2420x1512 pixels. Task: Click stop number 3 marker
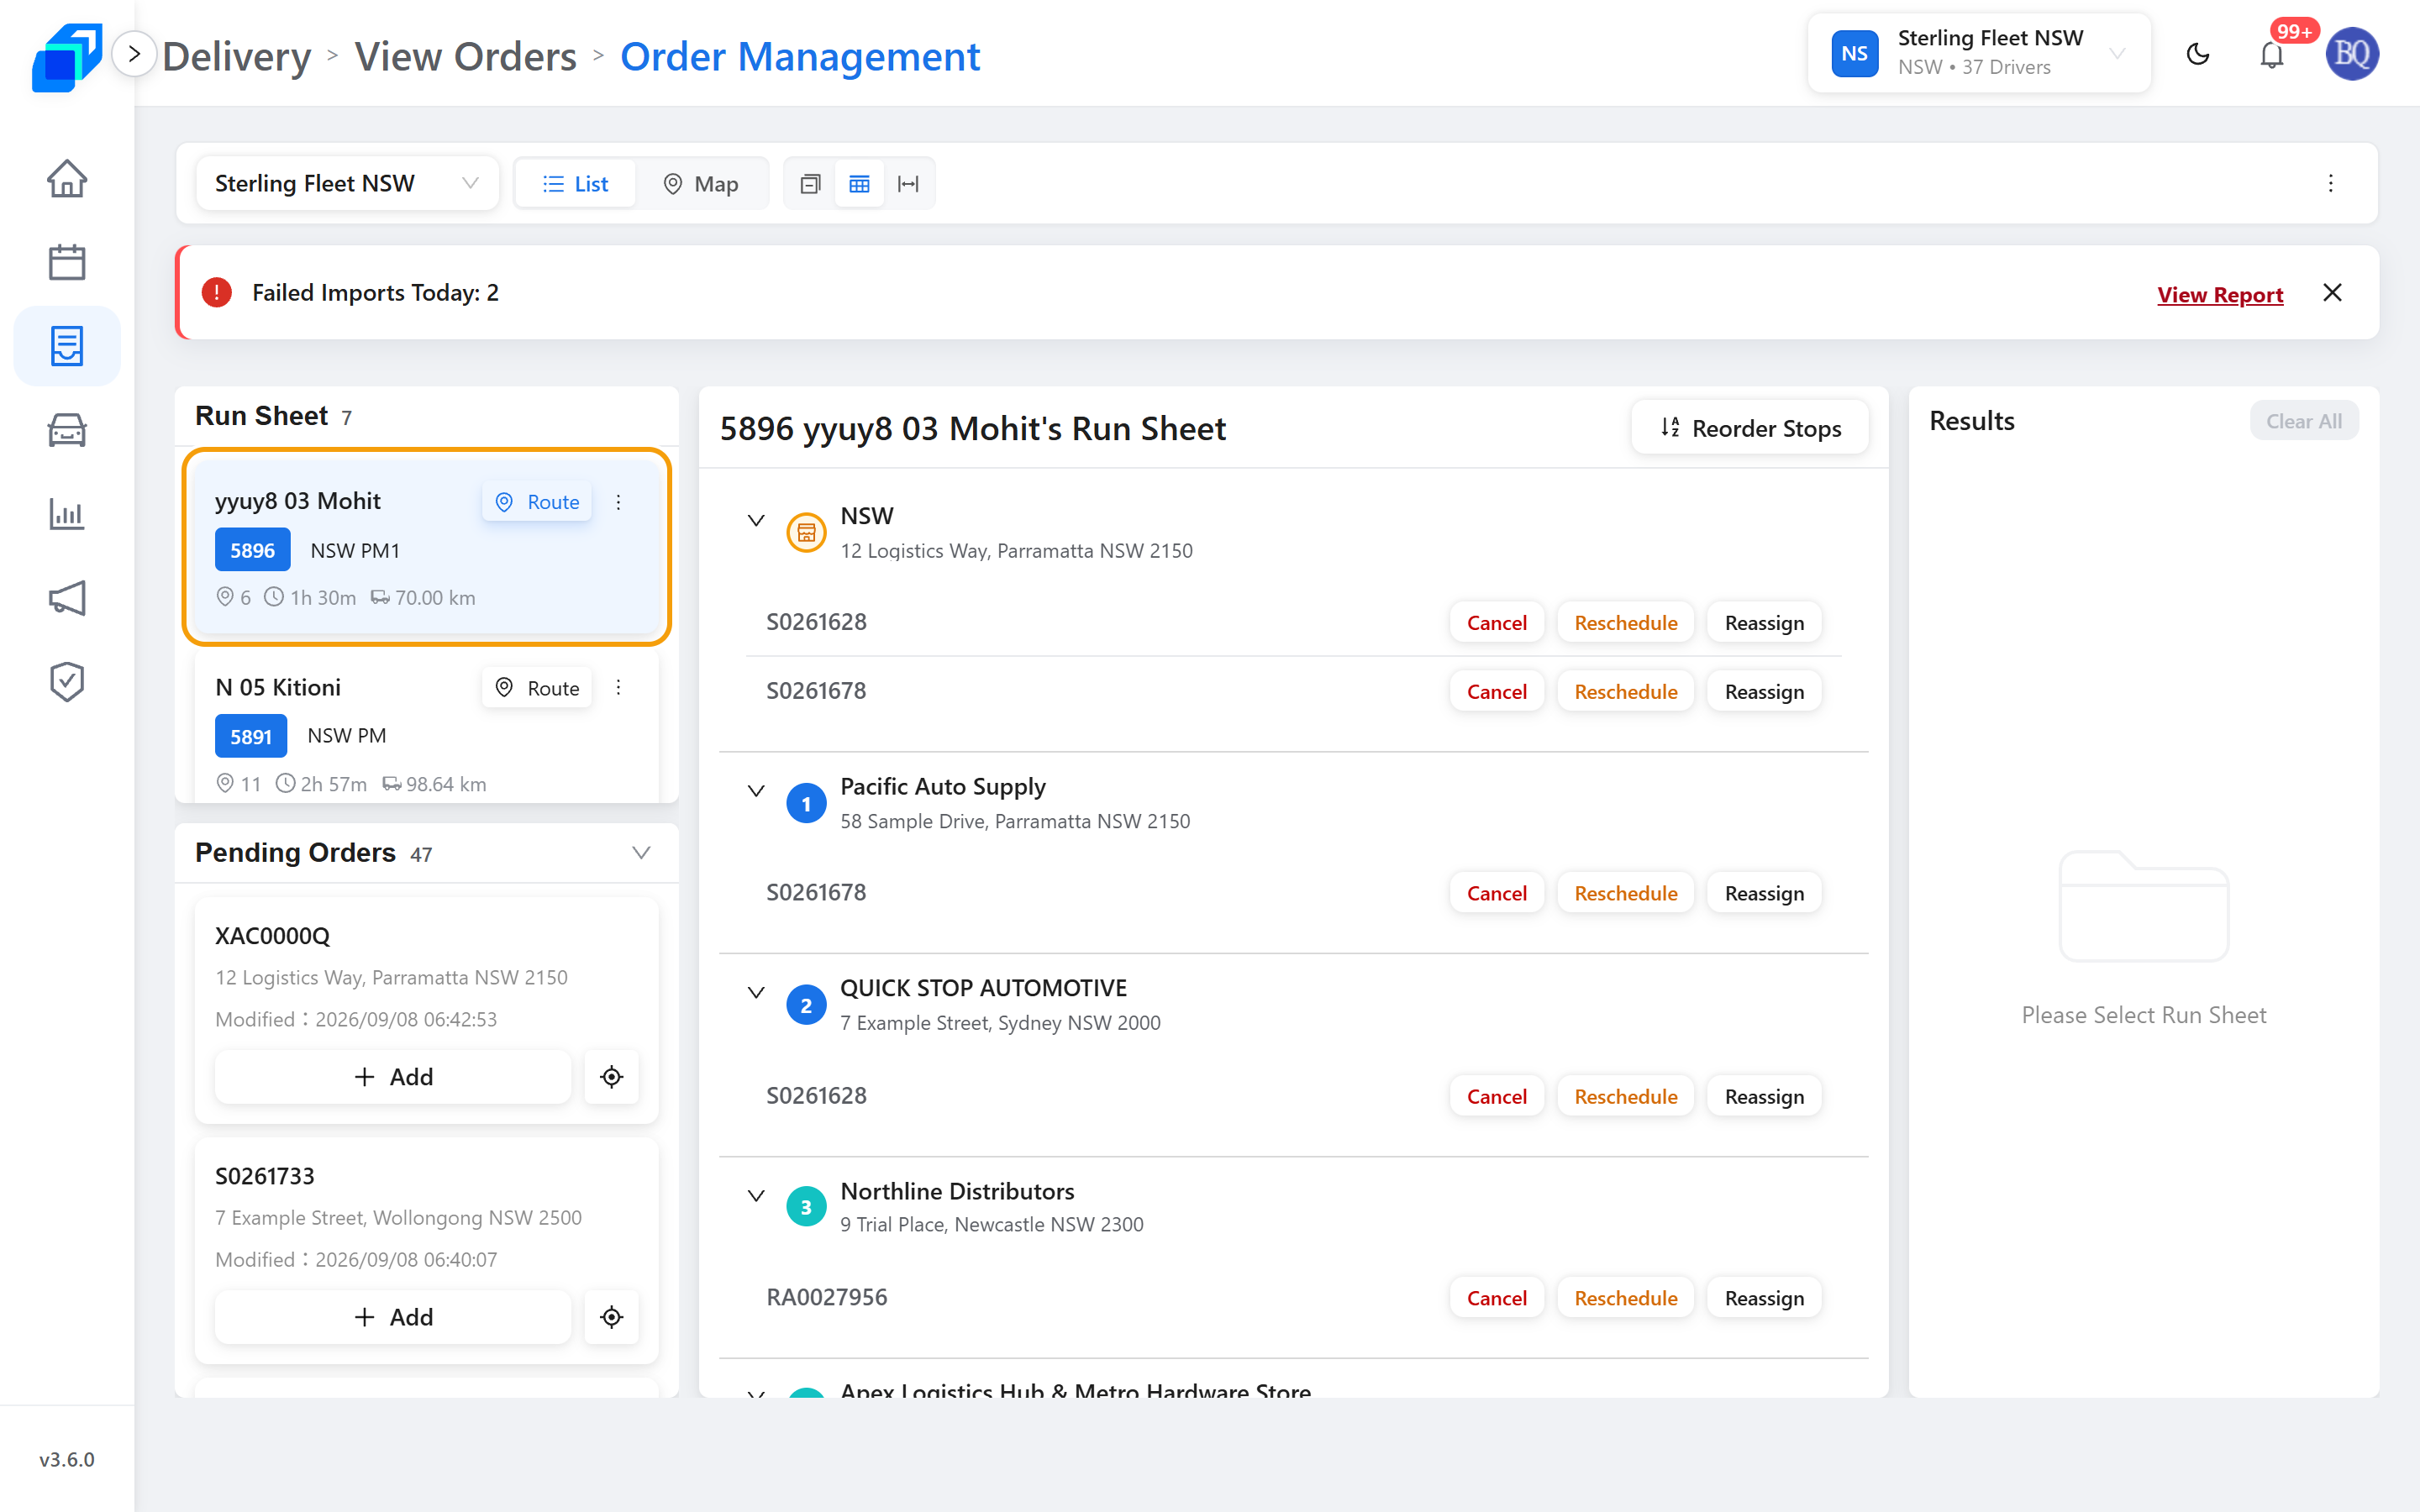pos(806,1207)
